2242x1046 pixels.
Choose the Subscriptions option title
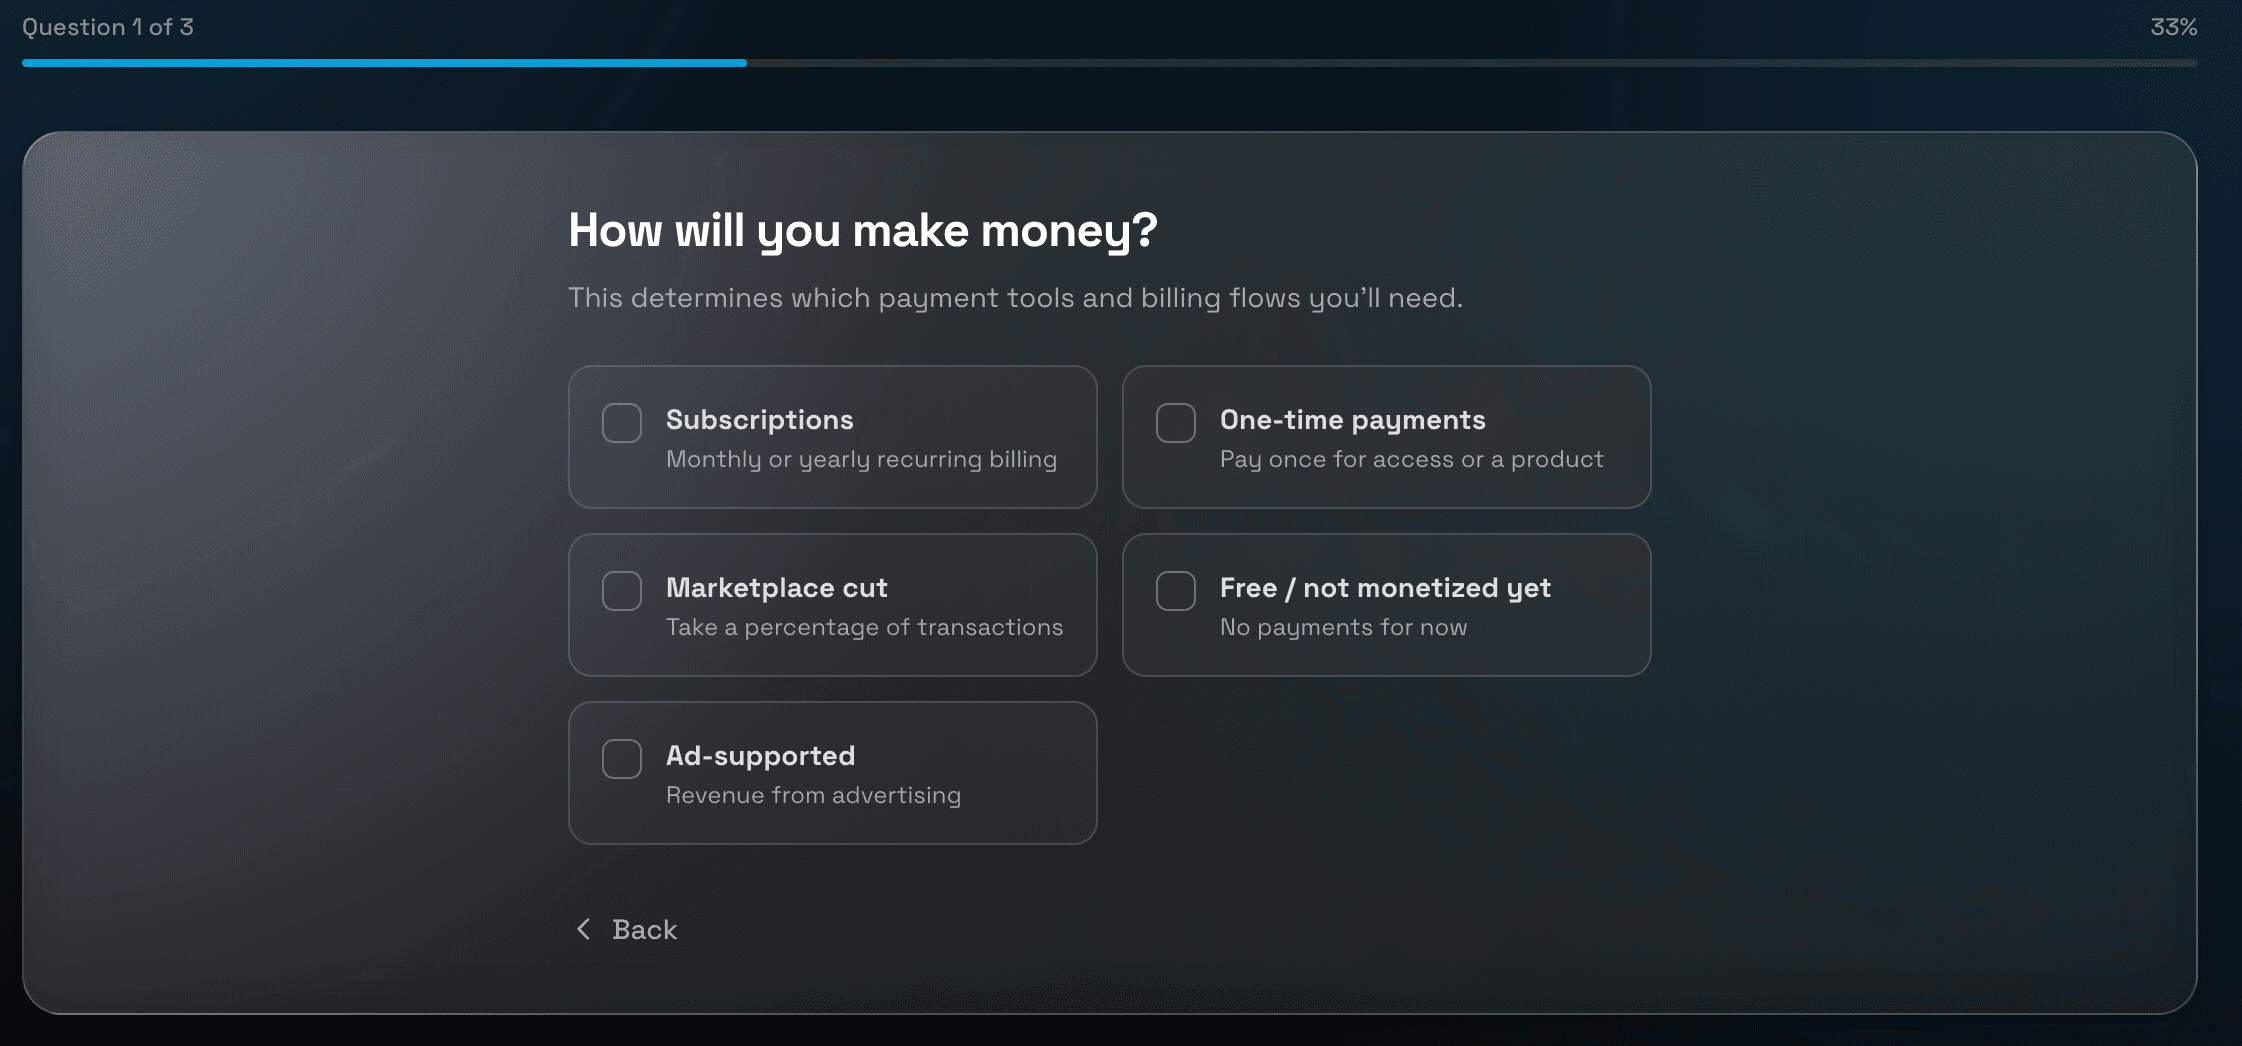[x=759, y=420]
